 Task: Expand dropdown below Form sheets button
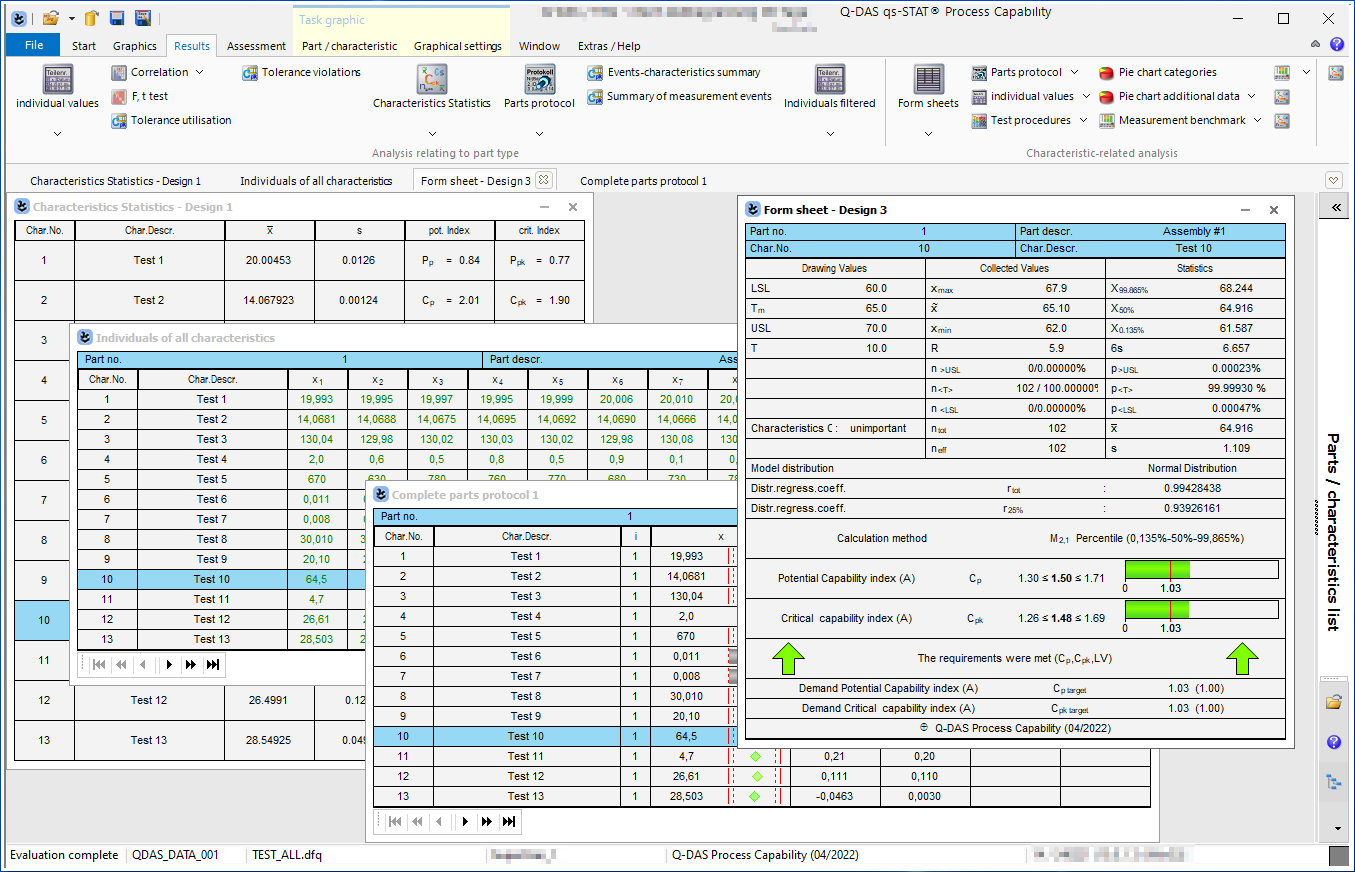click(929, 133)
